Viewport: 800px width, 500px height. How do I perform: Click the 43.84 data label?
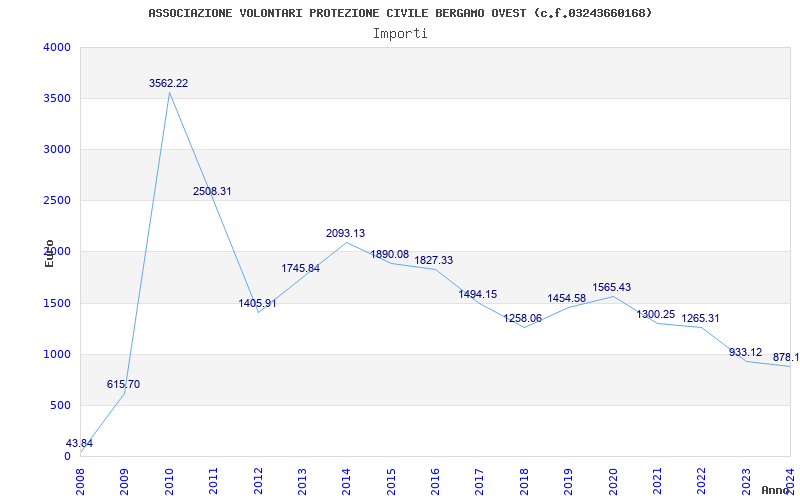pos(79,443)
